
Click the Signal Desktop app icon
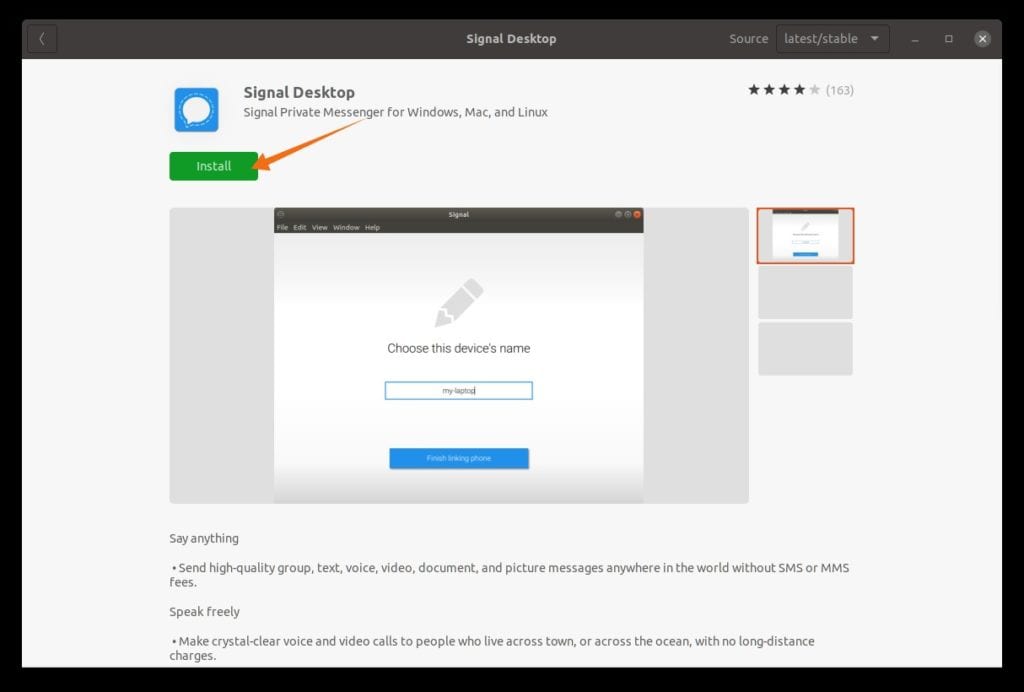(x=196, y=109)
